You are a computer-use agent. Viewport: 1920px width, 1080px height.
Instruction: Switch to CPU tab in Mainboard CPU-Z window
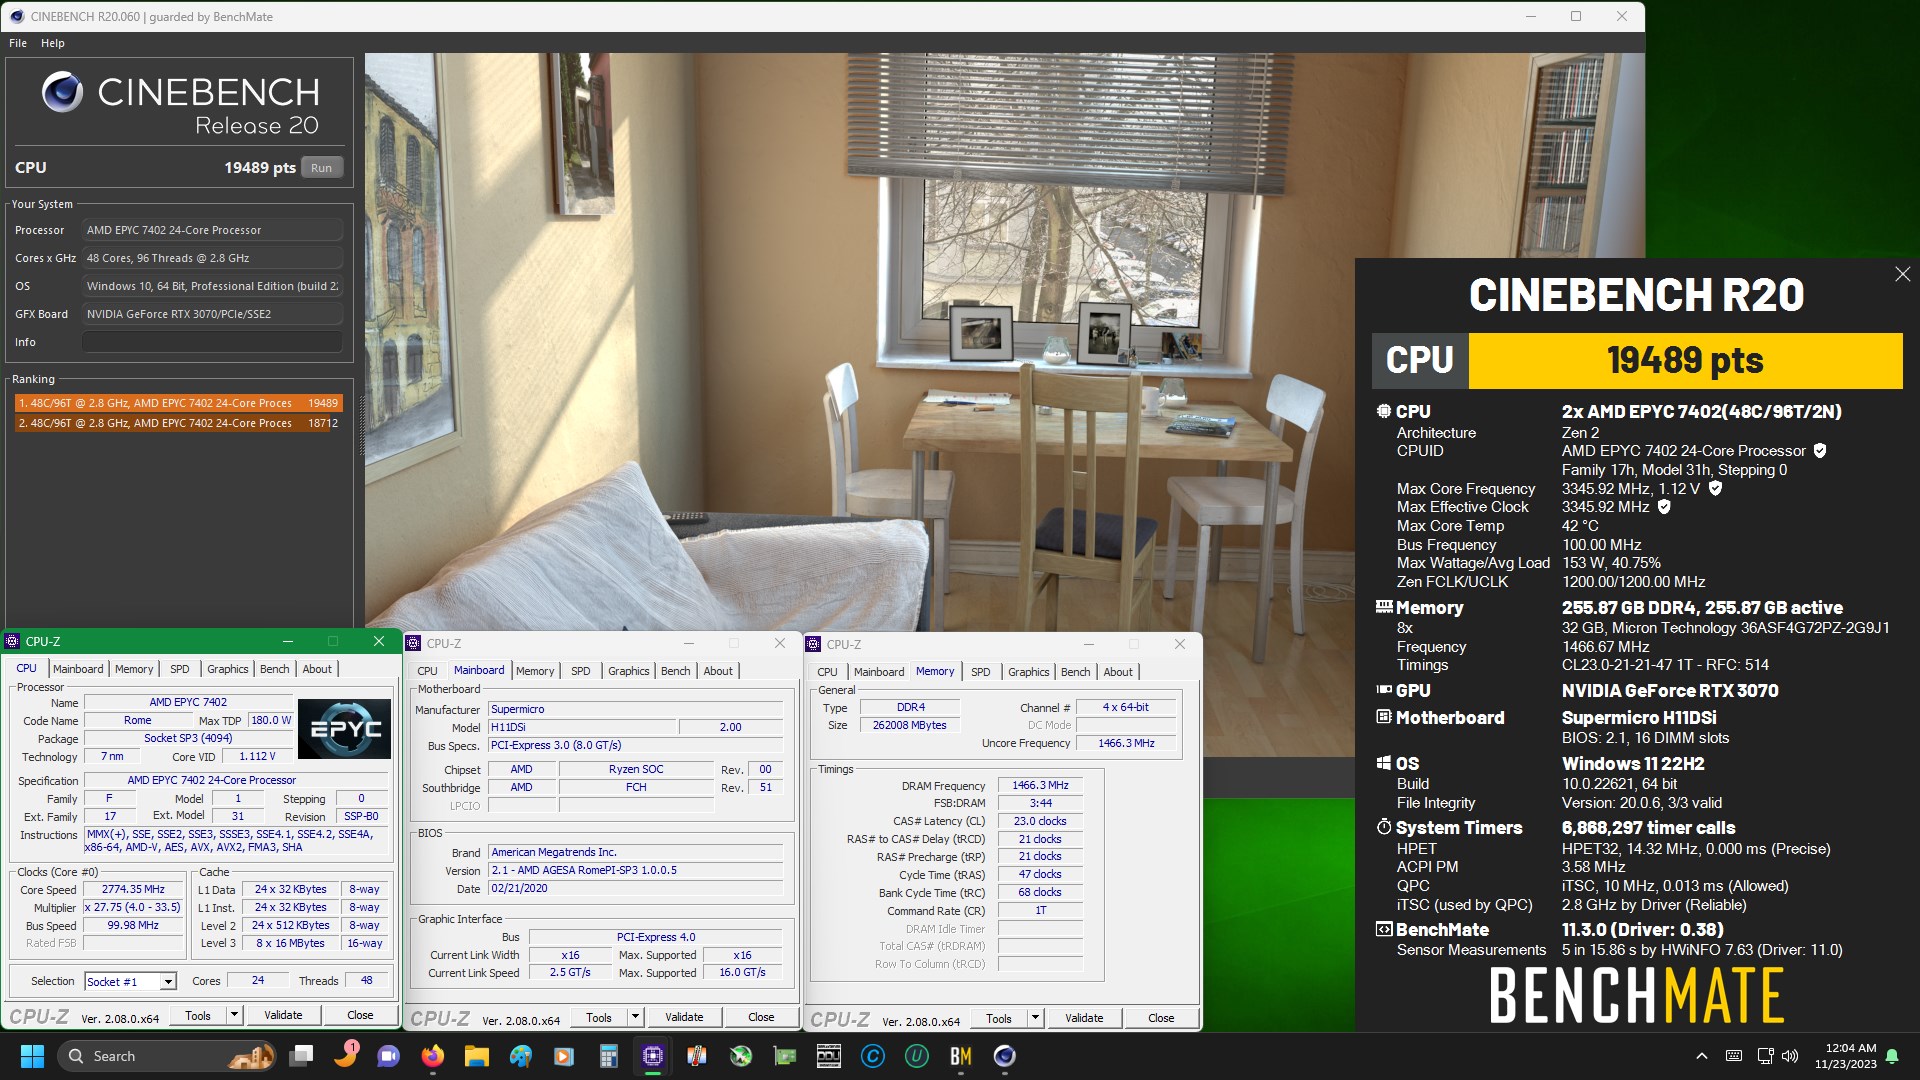point(427,671)
